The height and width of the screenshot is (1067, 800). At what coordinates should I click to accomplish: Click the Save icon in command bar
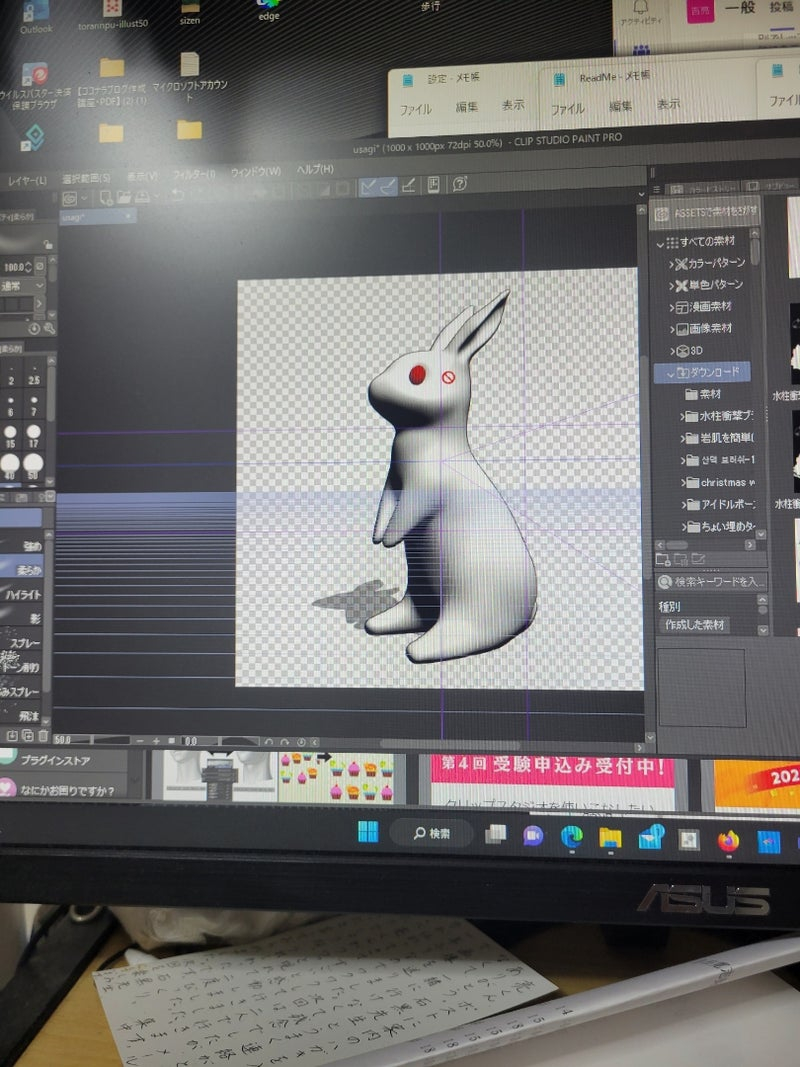(141, 196)
